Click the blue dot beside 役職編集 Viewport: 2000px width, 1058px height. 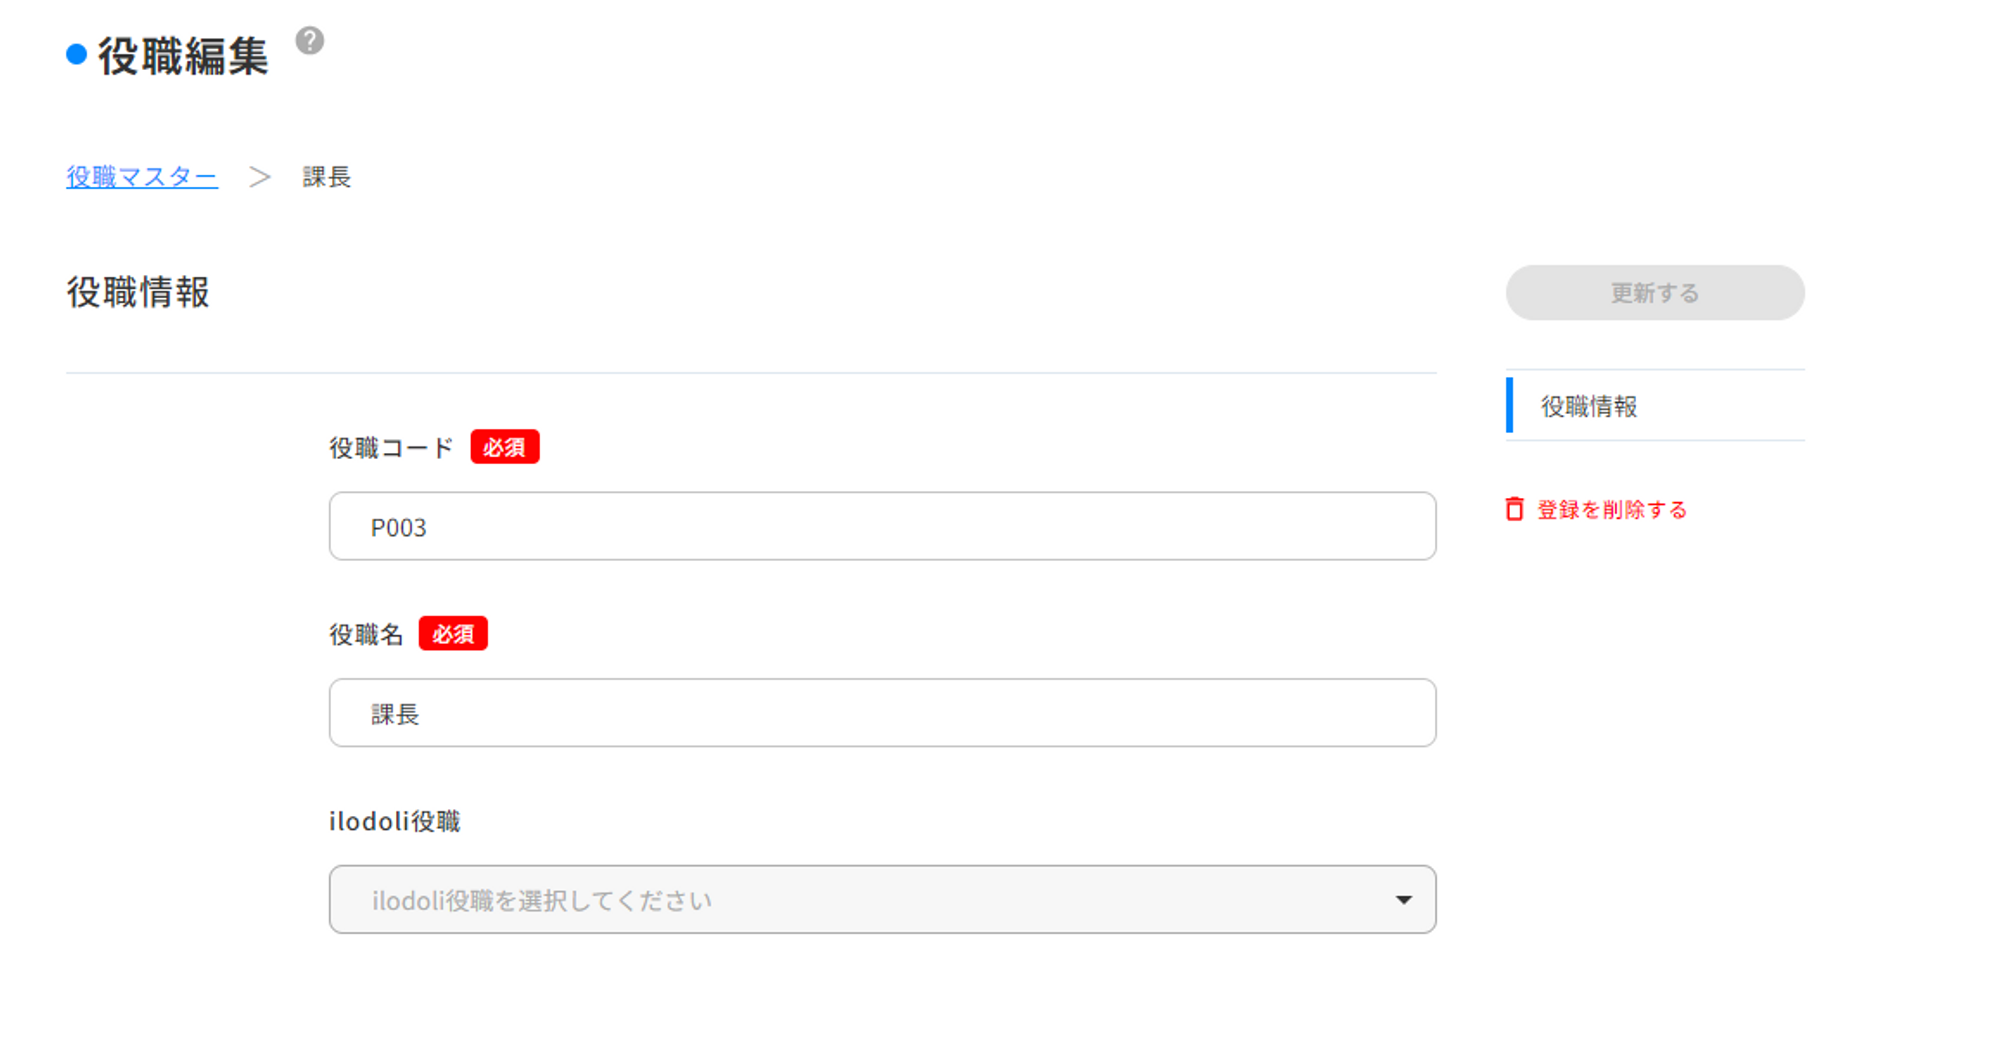click(77, 54)
